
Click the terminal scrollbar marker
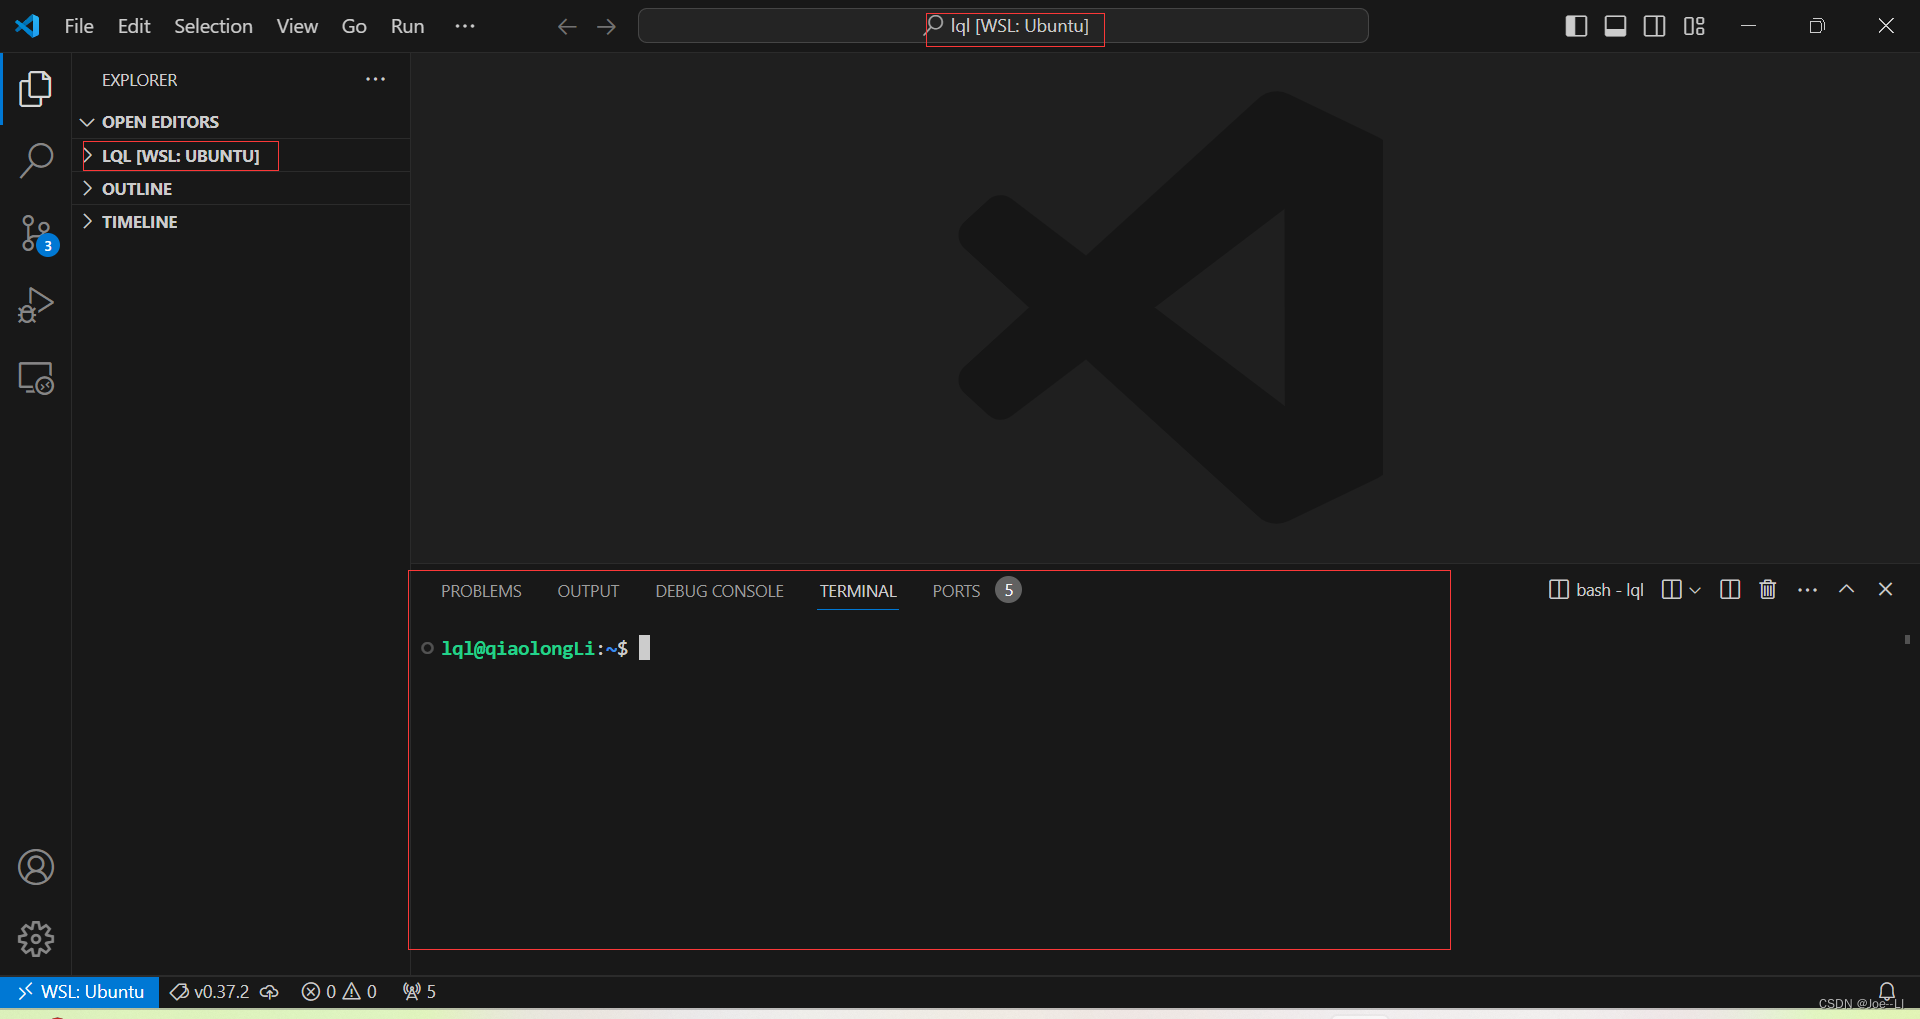pyautogui.click(x=1908, y=639)
